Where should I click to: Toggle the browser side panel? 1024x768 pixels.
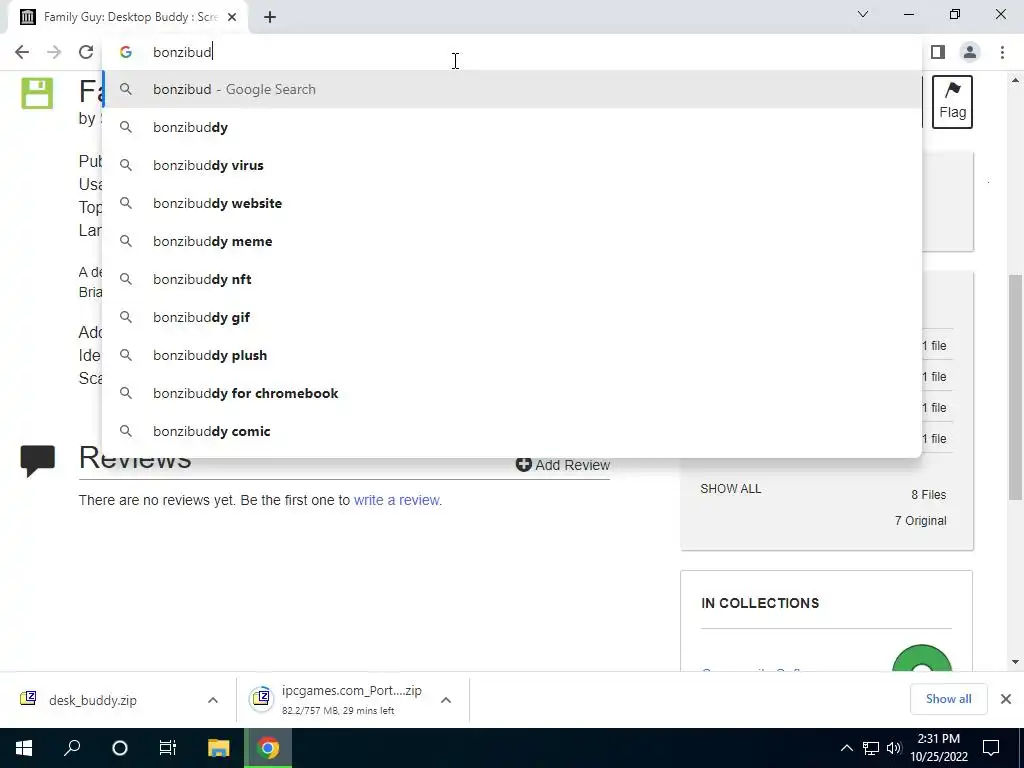point(938,52)
